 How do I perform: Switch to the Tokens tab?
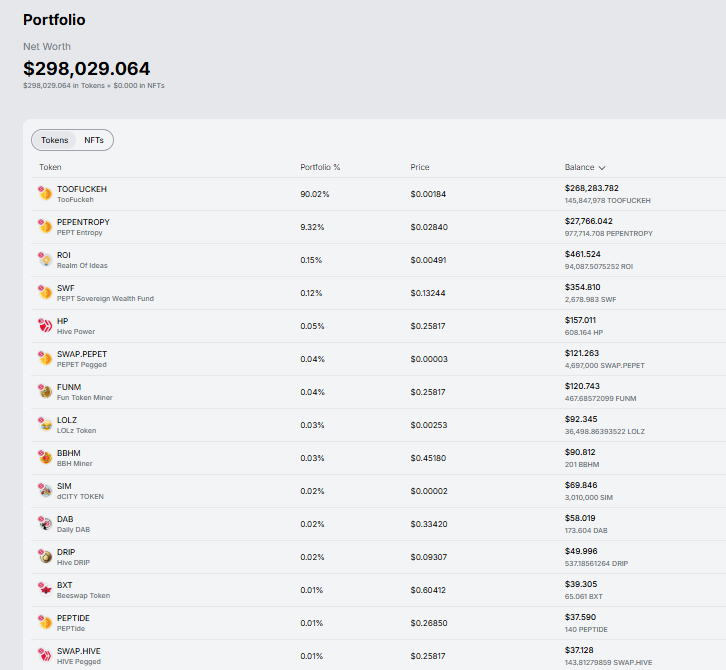(54, 140)
